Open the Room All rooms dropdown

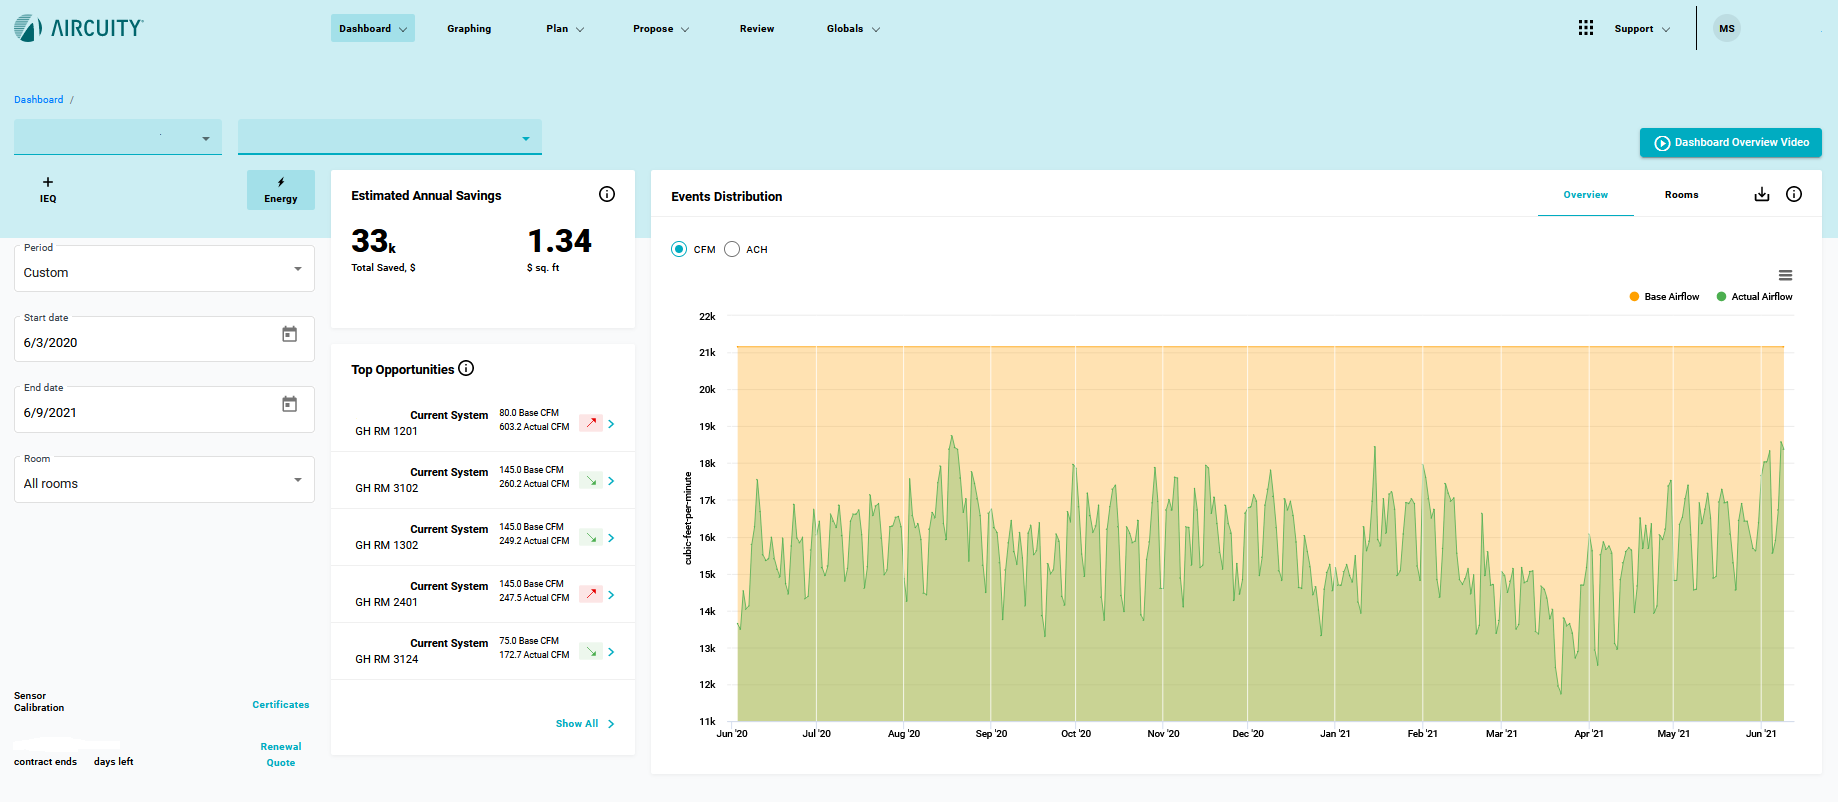point(164,481)
